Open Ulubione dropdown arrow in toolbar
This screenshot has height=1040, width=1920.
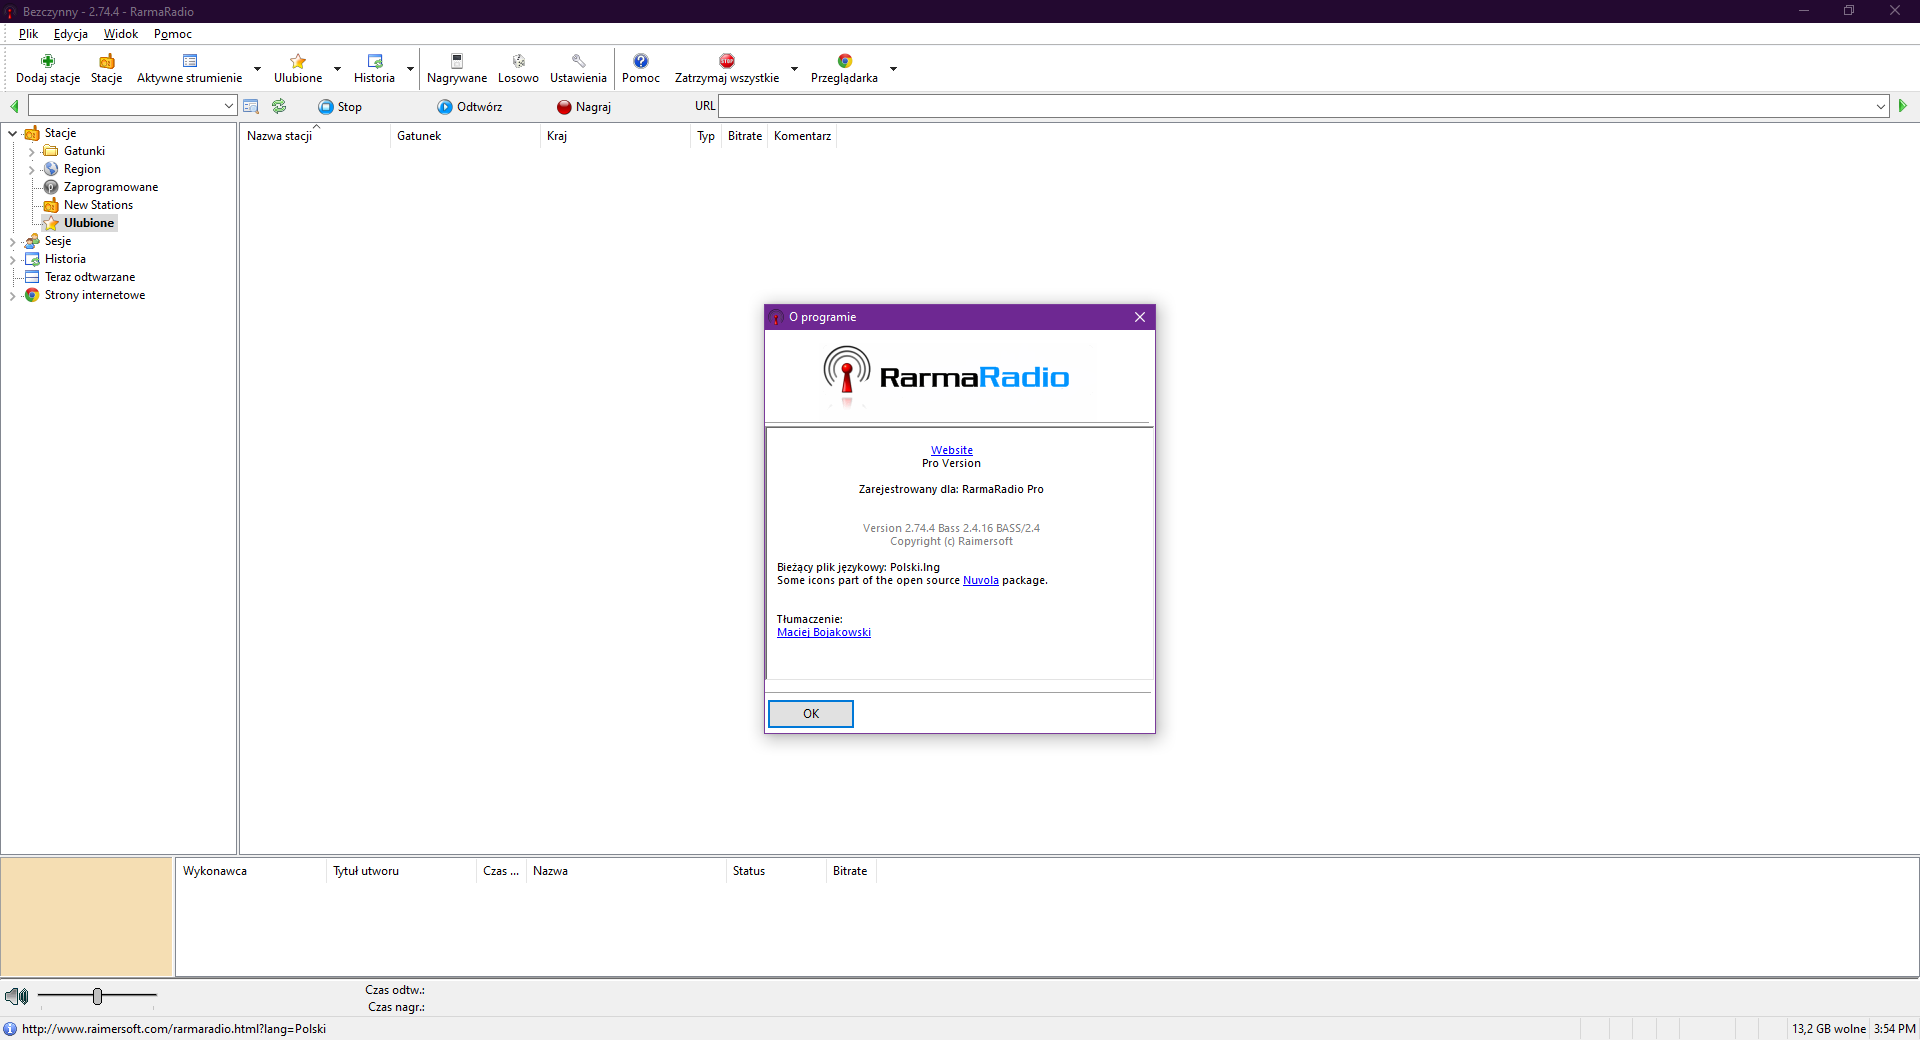[337, 69]
